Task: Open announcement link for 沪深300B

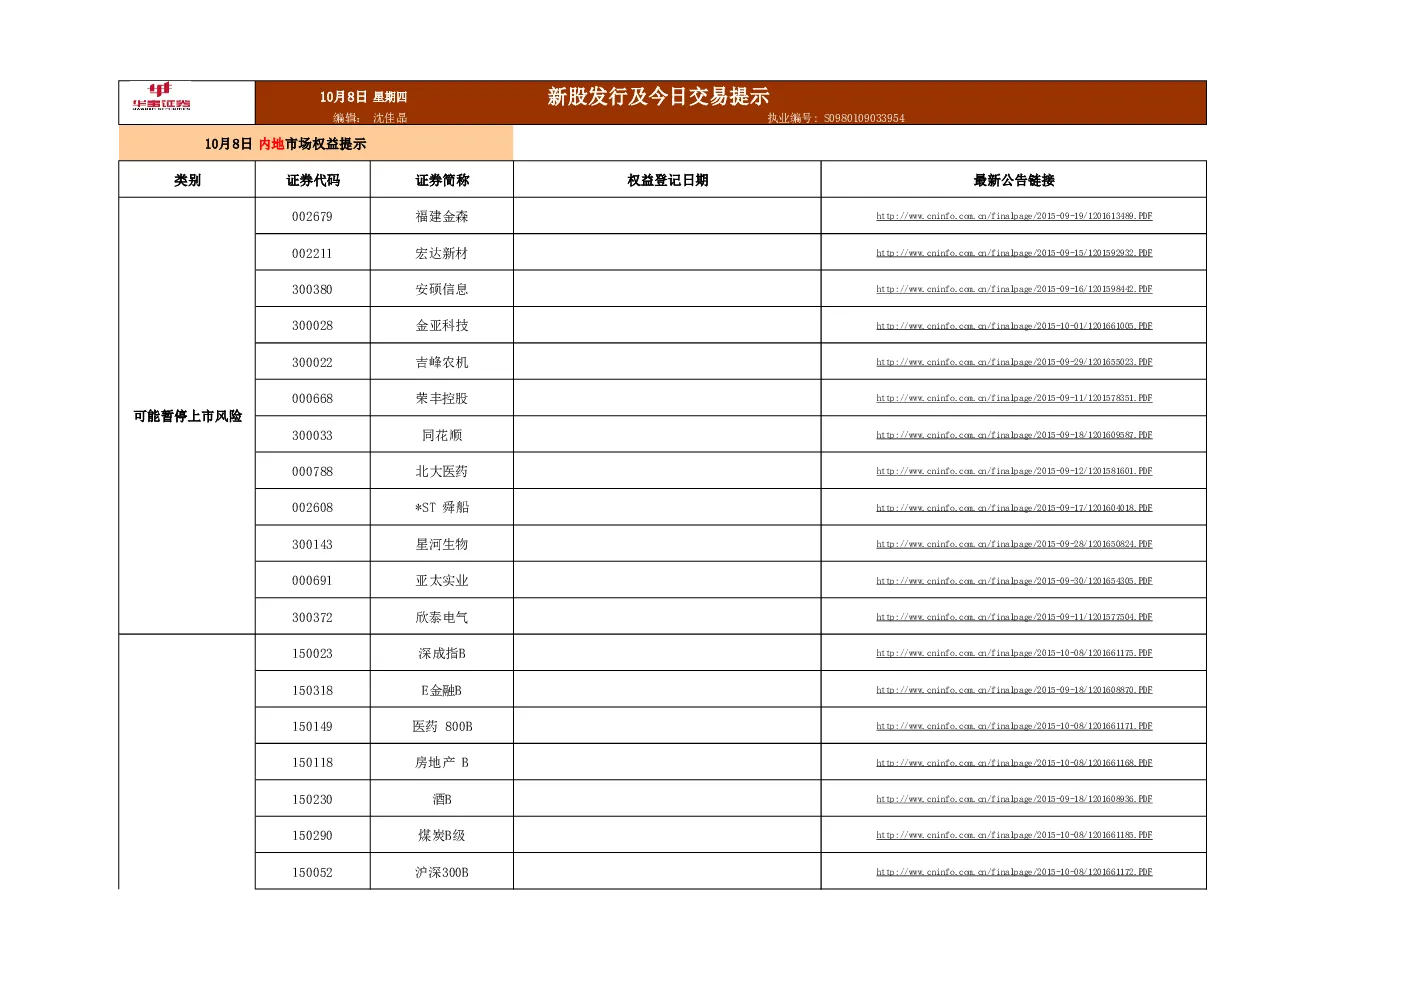Action: tap(1014, 872)
